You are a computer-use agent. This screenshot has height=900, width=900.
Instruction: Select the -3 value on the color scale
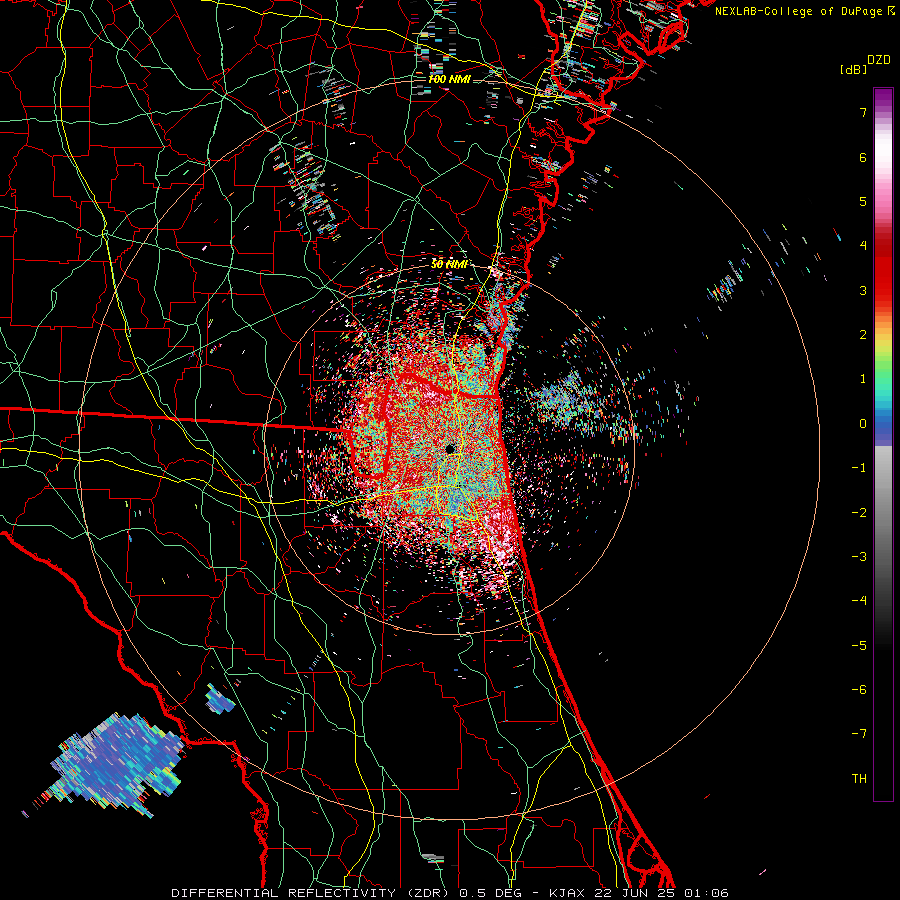coord(859,556)
